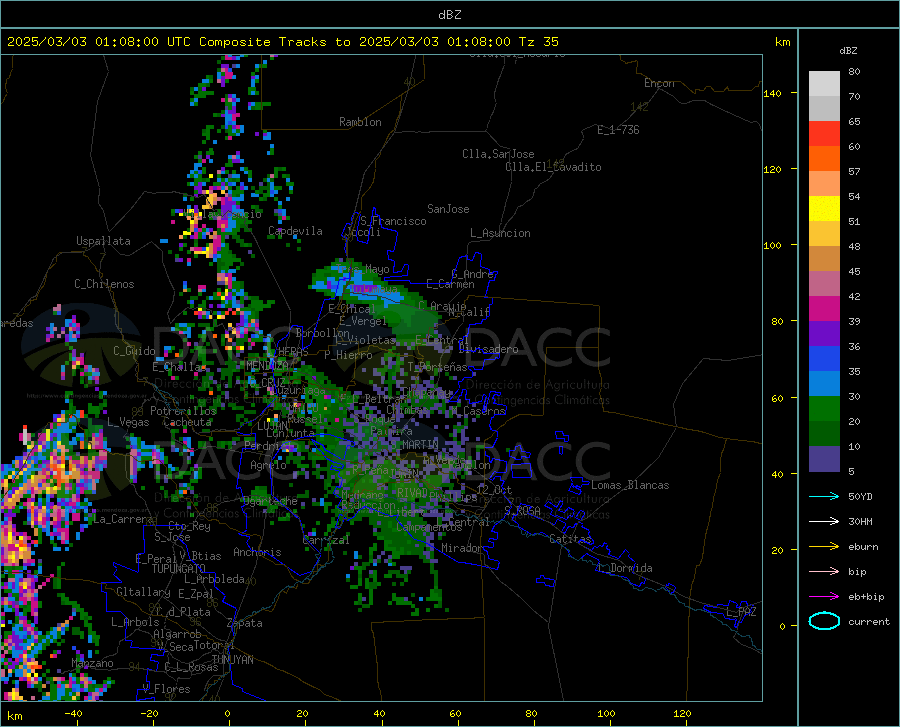
Task: Select the green 20-30 dBZ legend band
Action: [824, 409]
